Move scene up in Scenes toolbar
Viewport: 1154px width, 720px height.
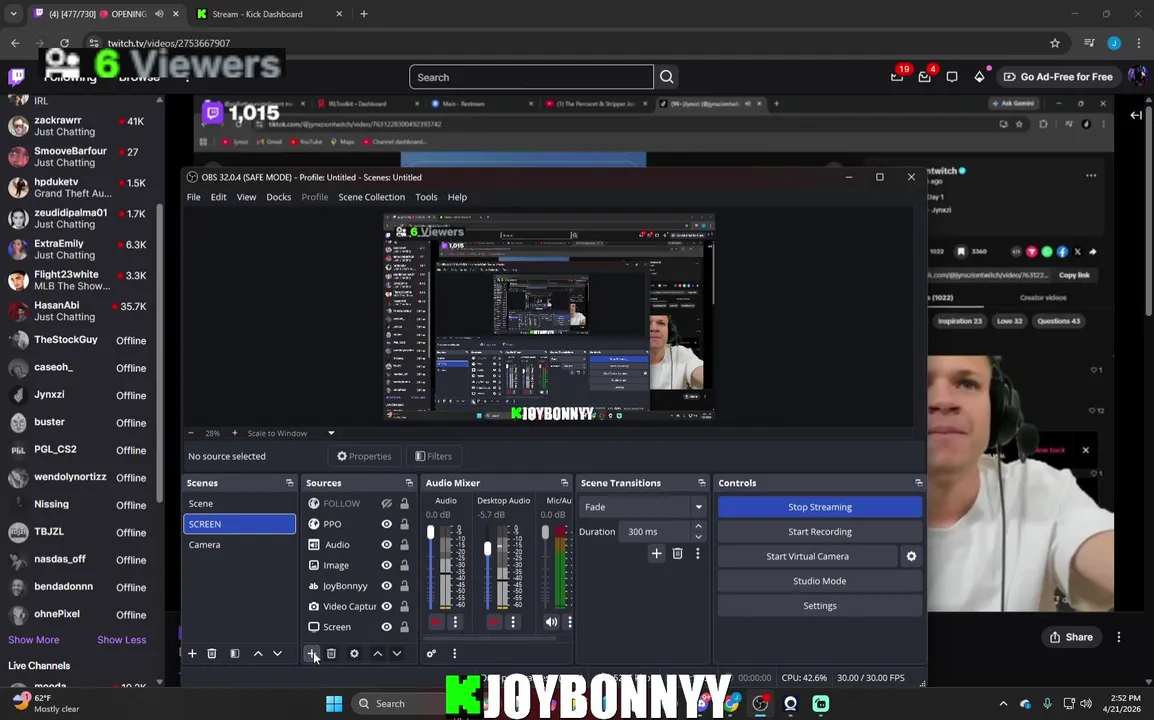point(258,653)
